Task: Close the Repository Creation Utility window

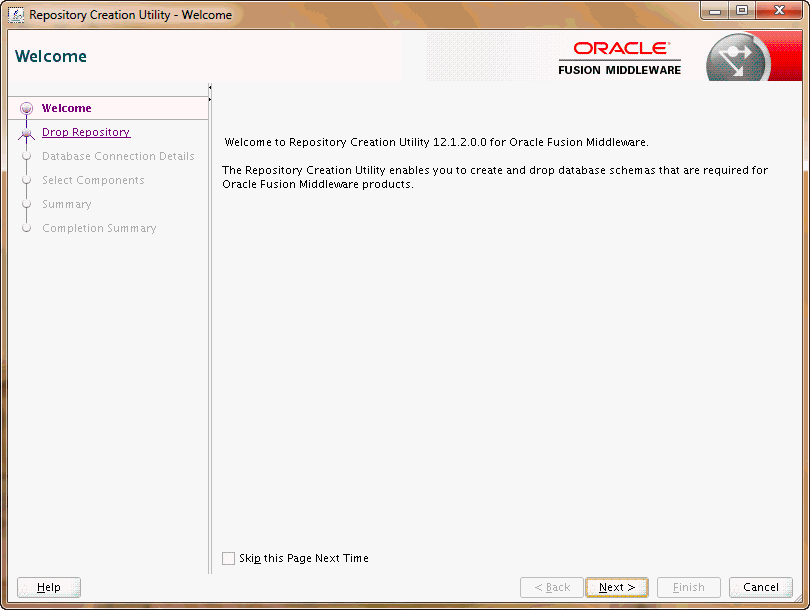Action: point(780,11)
